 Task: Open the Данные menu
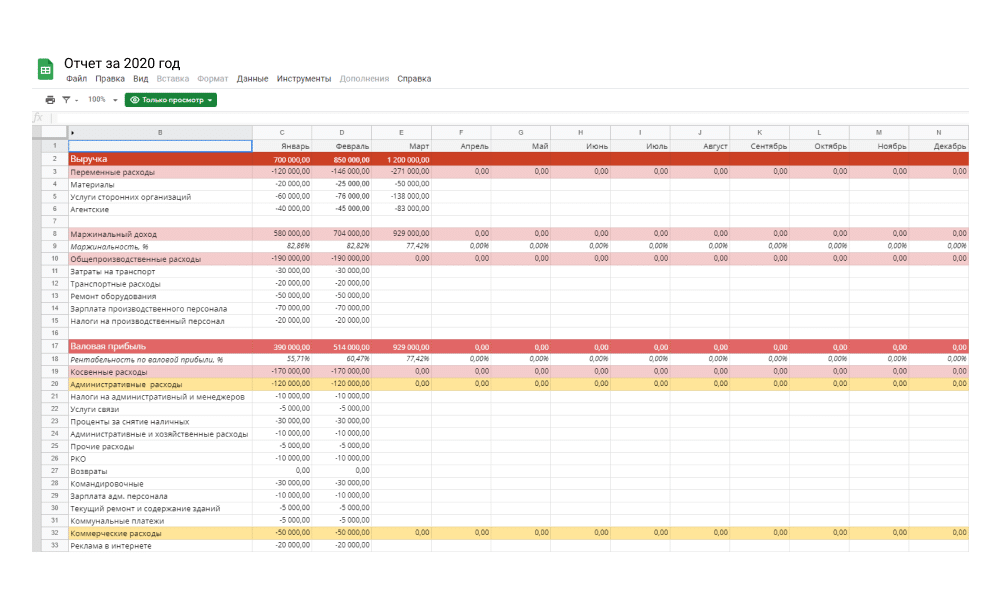tap(253, 78)
